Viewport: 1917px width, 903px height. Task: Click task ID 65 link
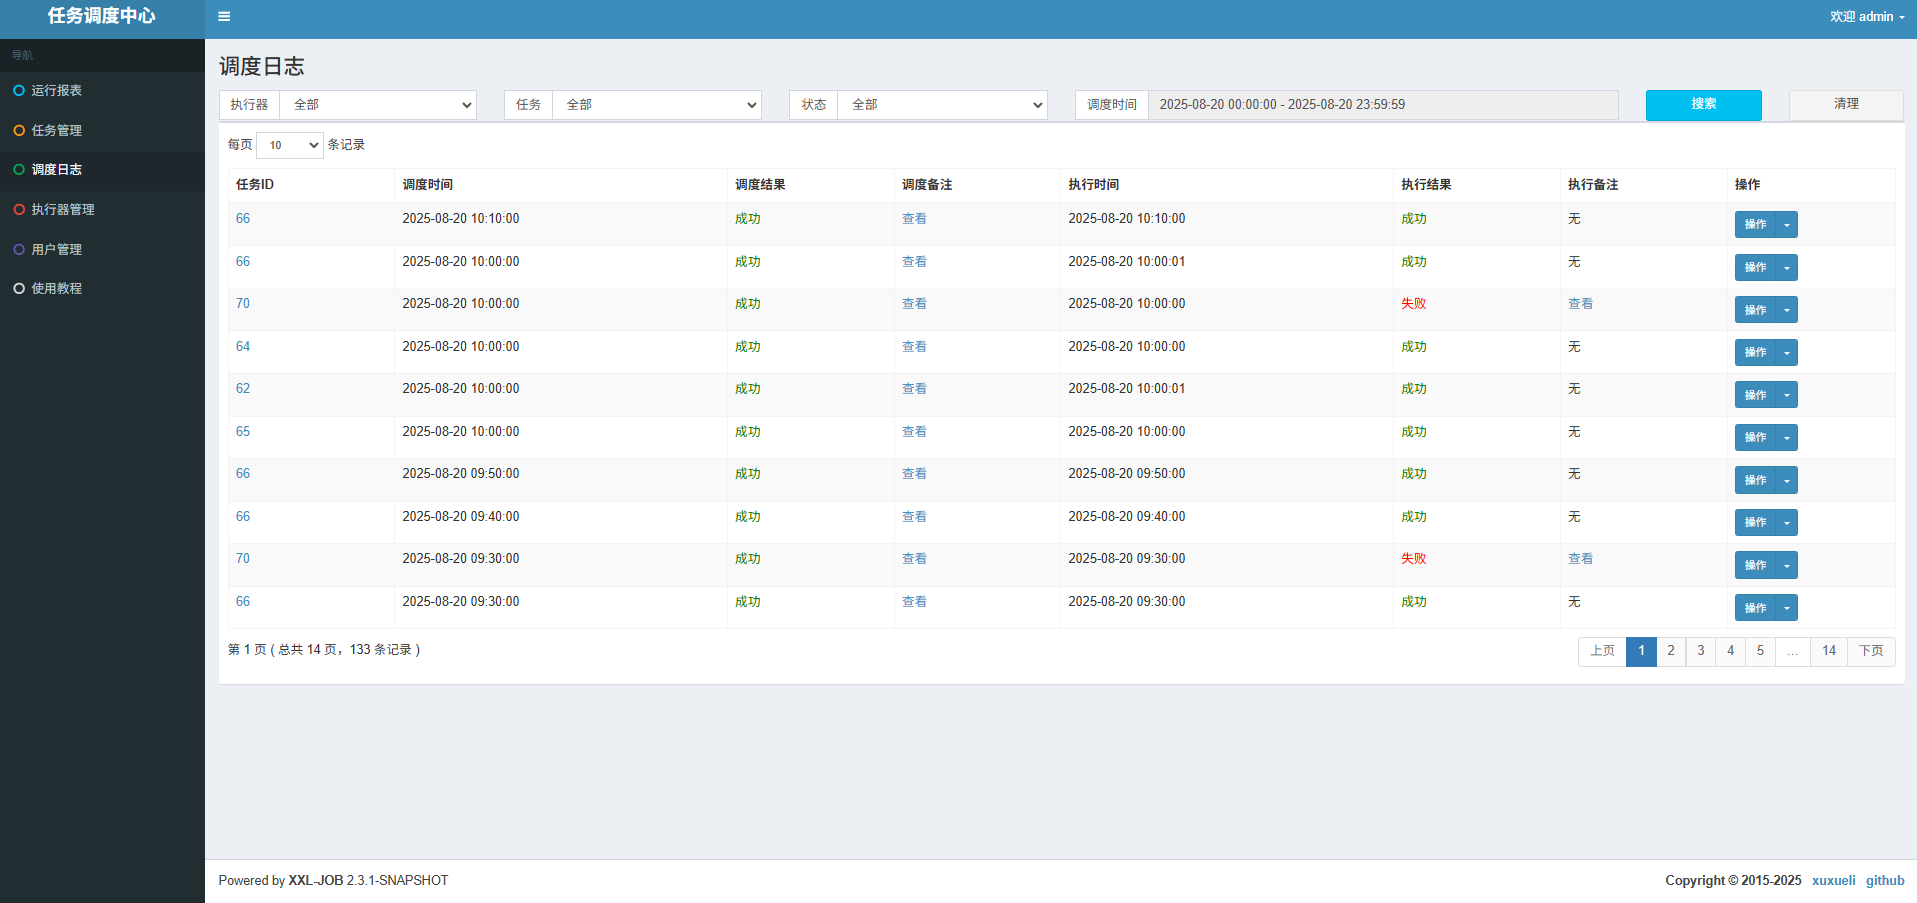point(243,432)
